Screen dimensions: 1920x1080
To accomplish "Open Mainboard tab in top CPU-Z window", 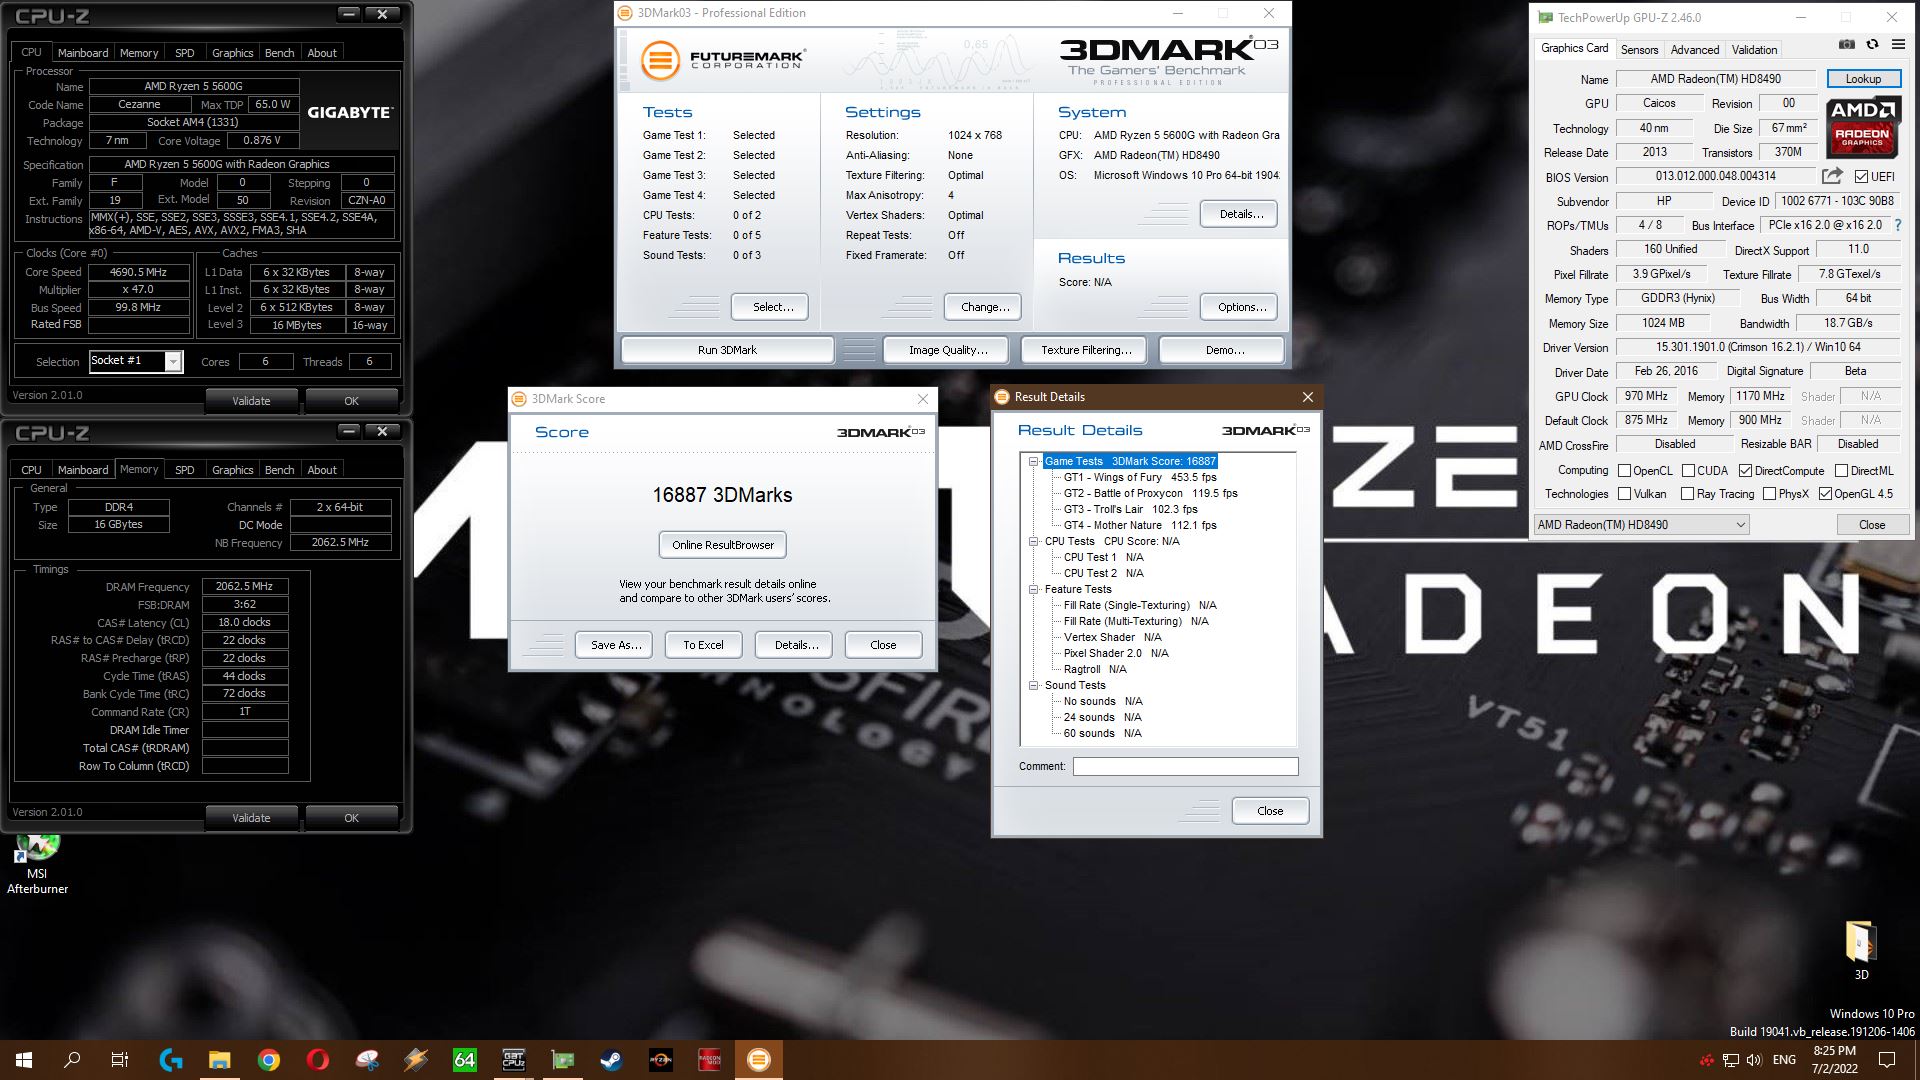I will click(83, 53).
